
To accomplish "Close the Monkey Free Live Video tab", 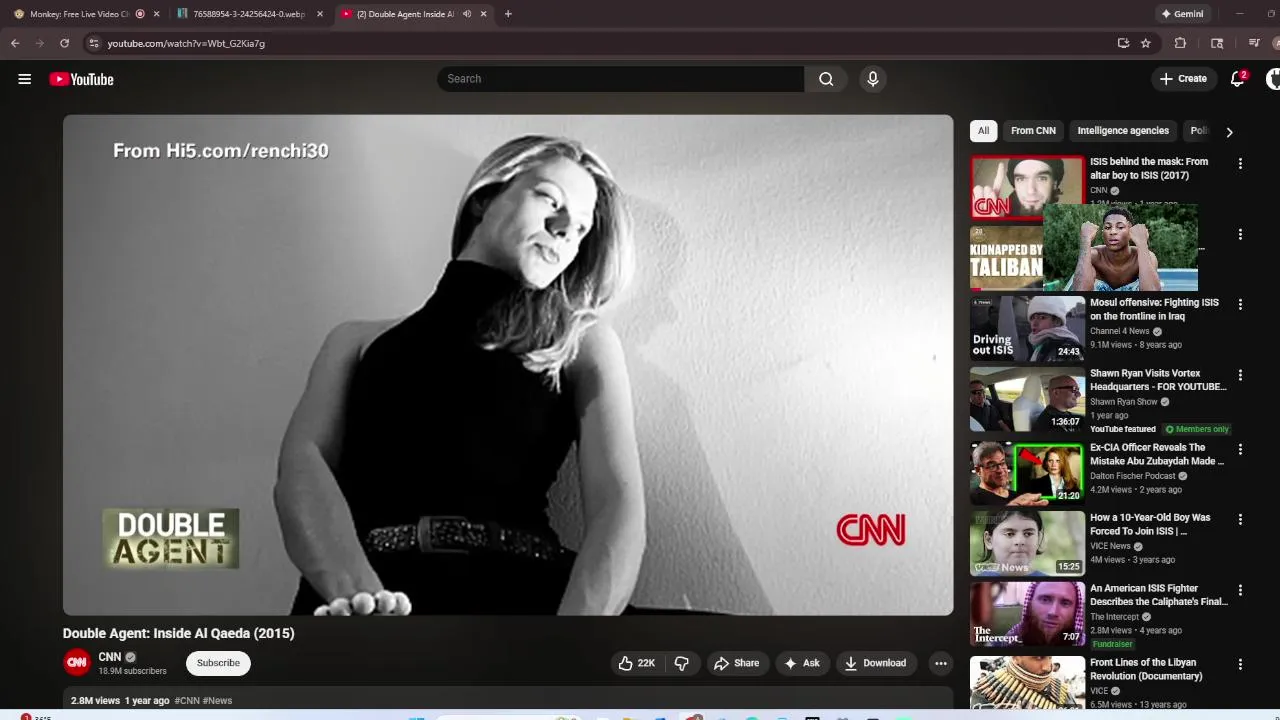I will tap(156, 14).
